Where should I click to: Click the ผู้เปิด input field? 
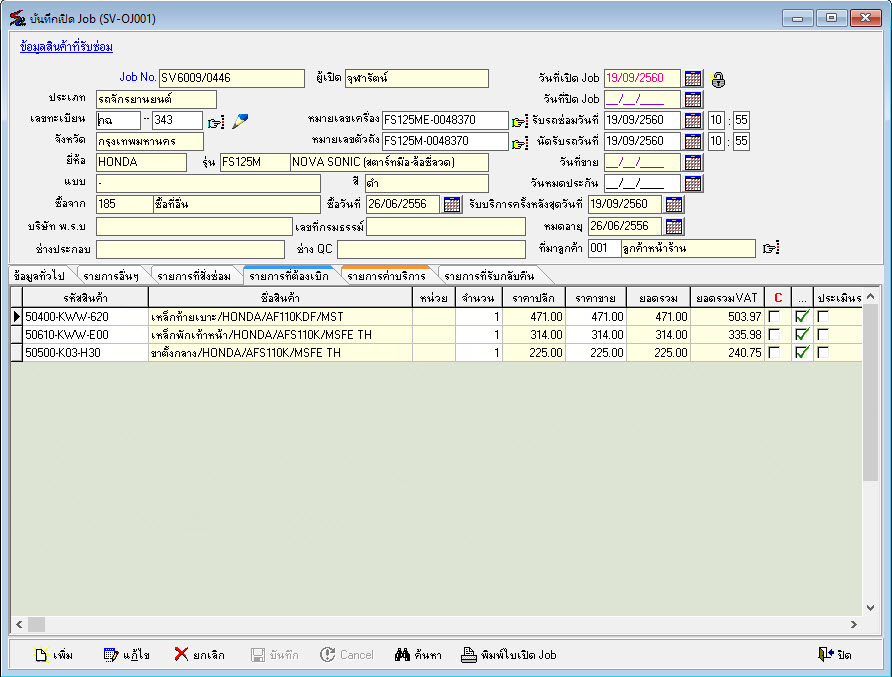tap(416, 78)
